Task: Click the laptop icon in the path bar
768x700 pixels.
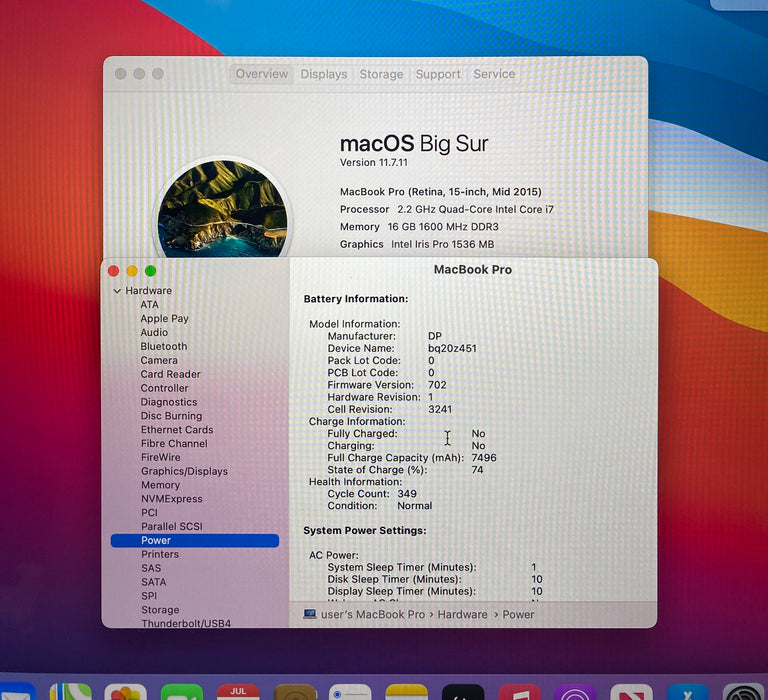Action: 310,614
